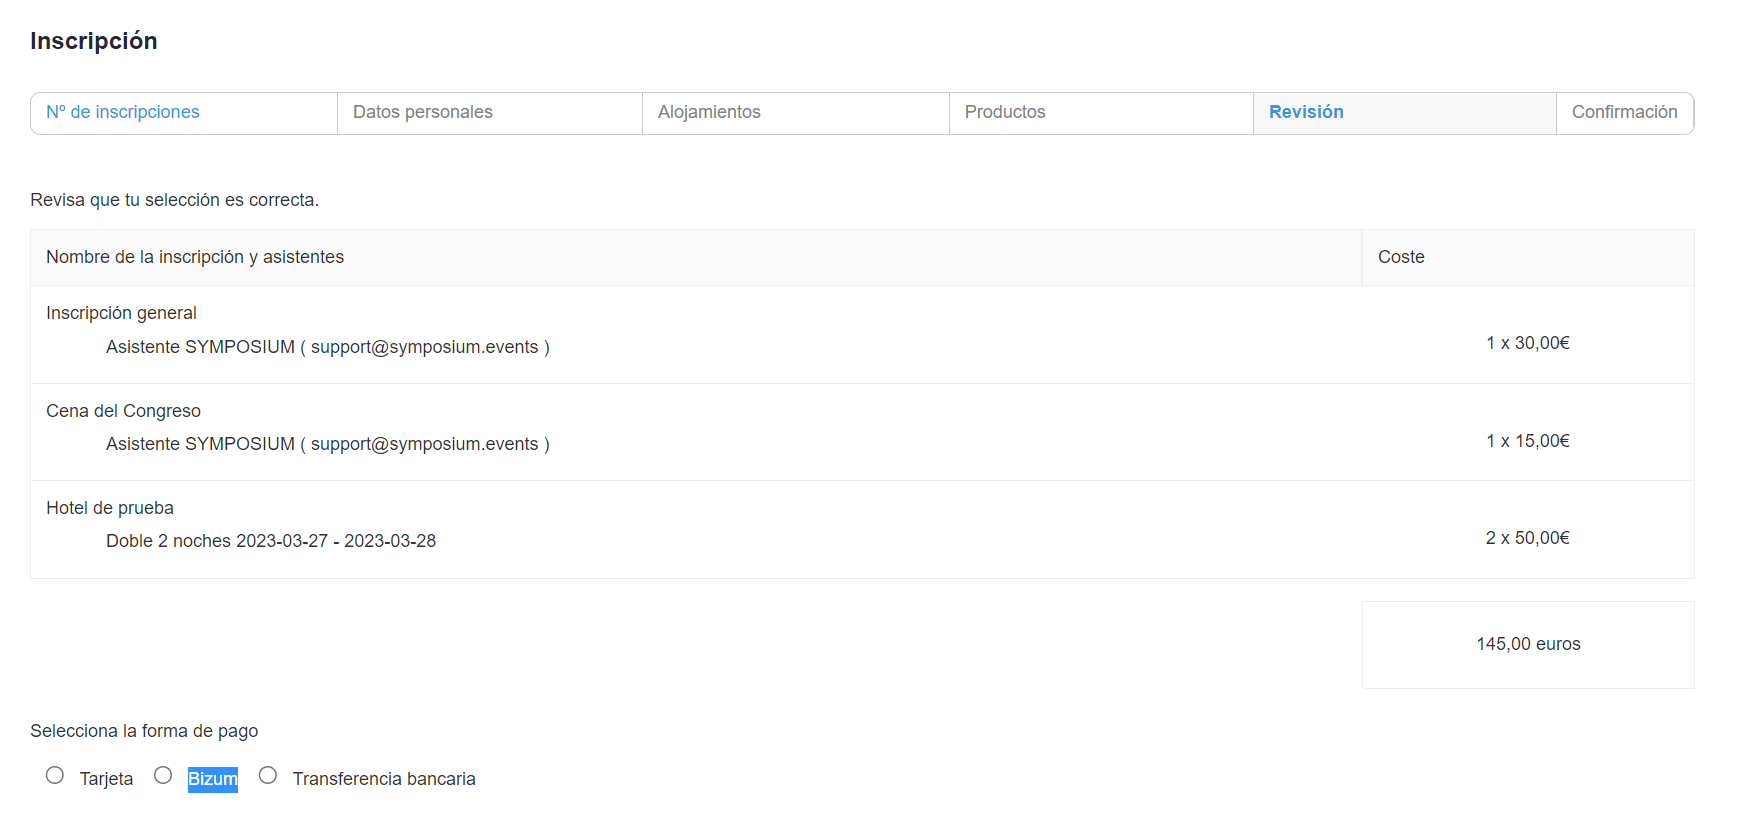Enable the Transferencia bancaria radio option

pyautogui.click(x=268, y=775)
